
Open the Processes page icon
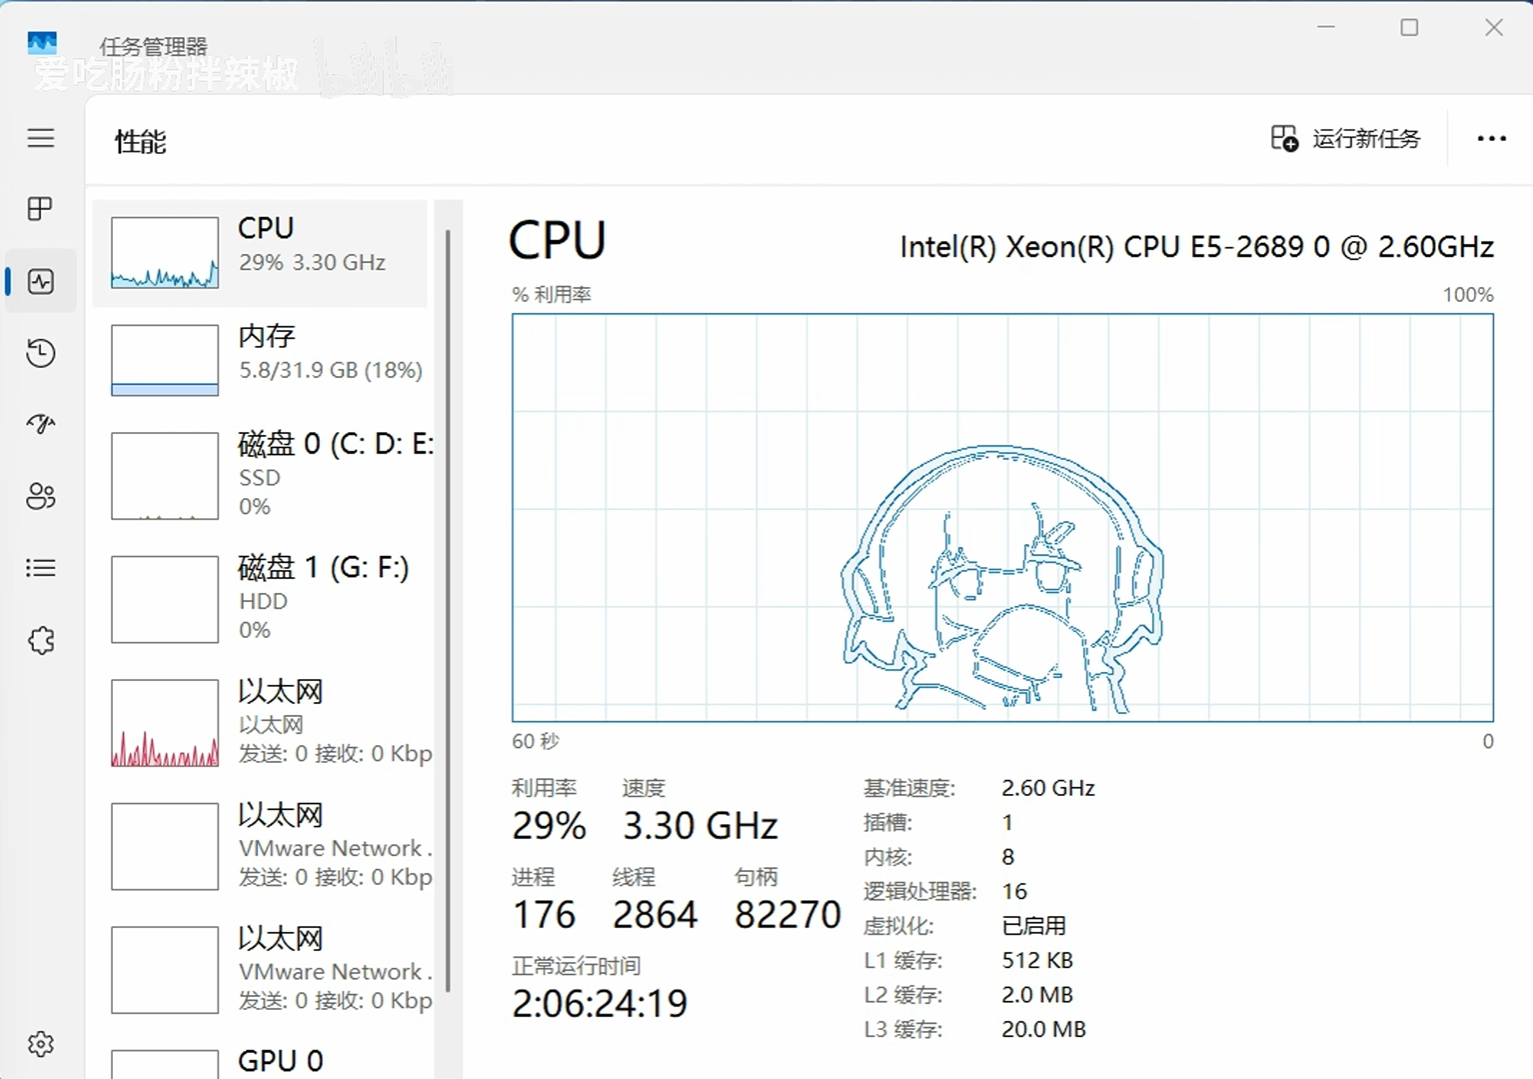(41, 209)
